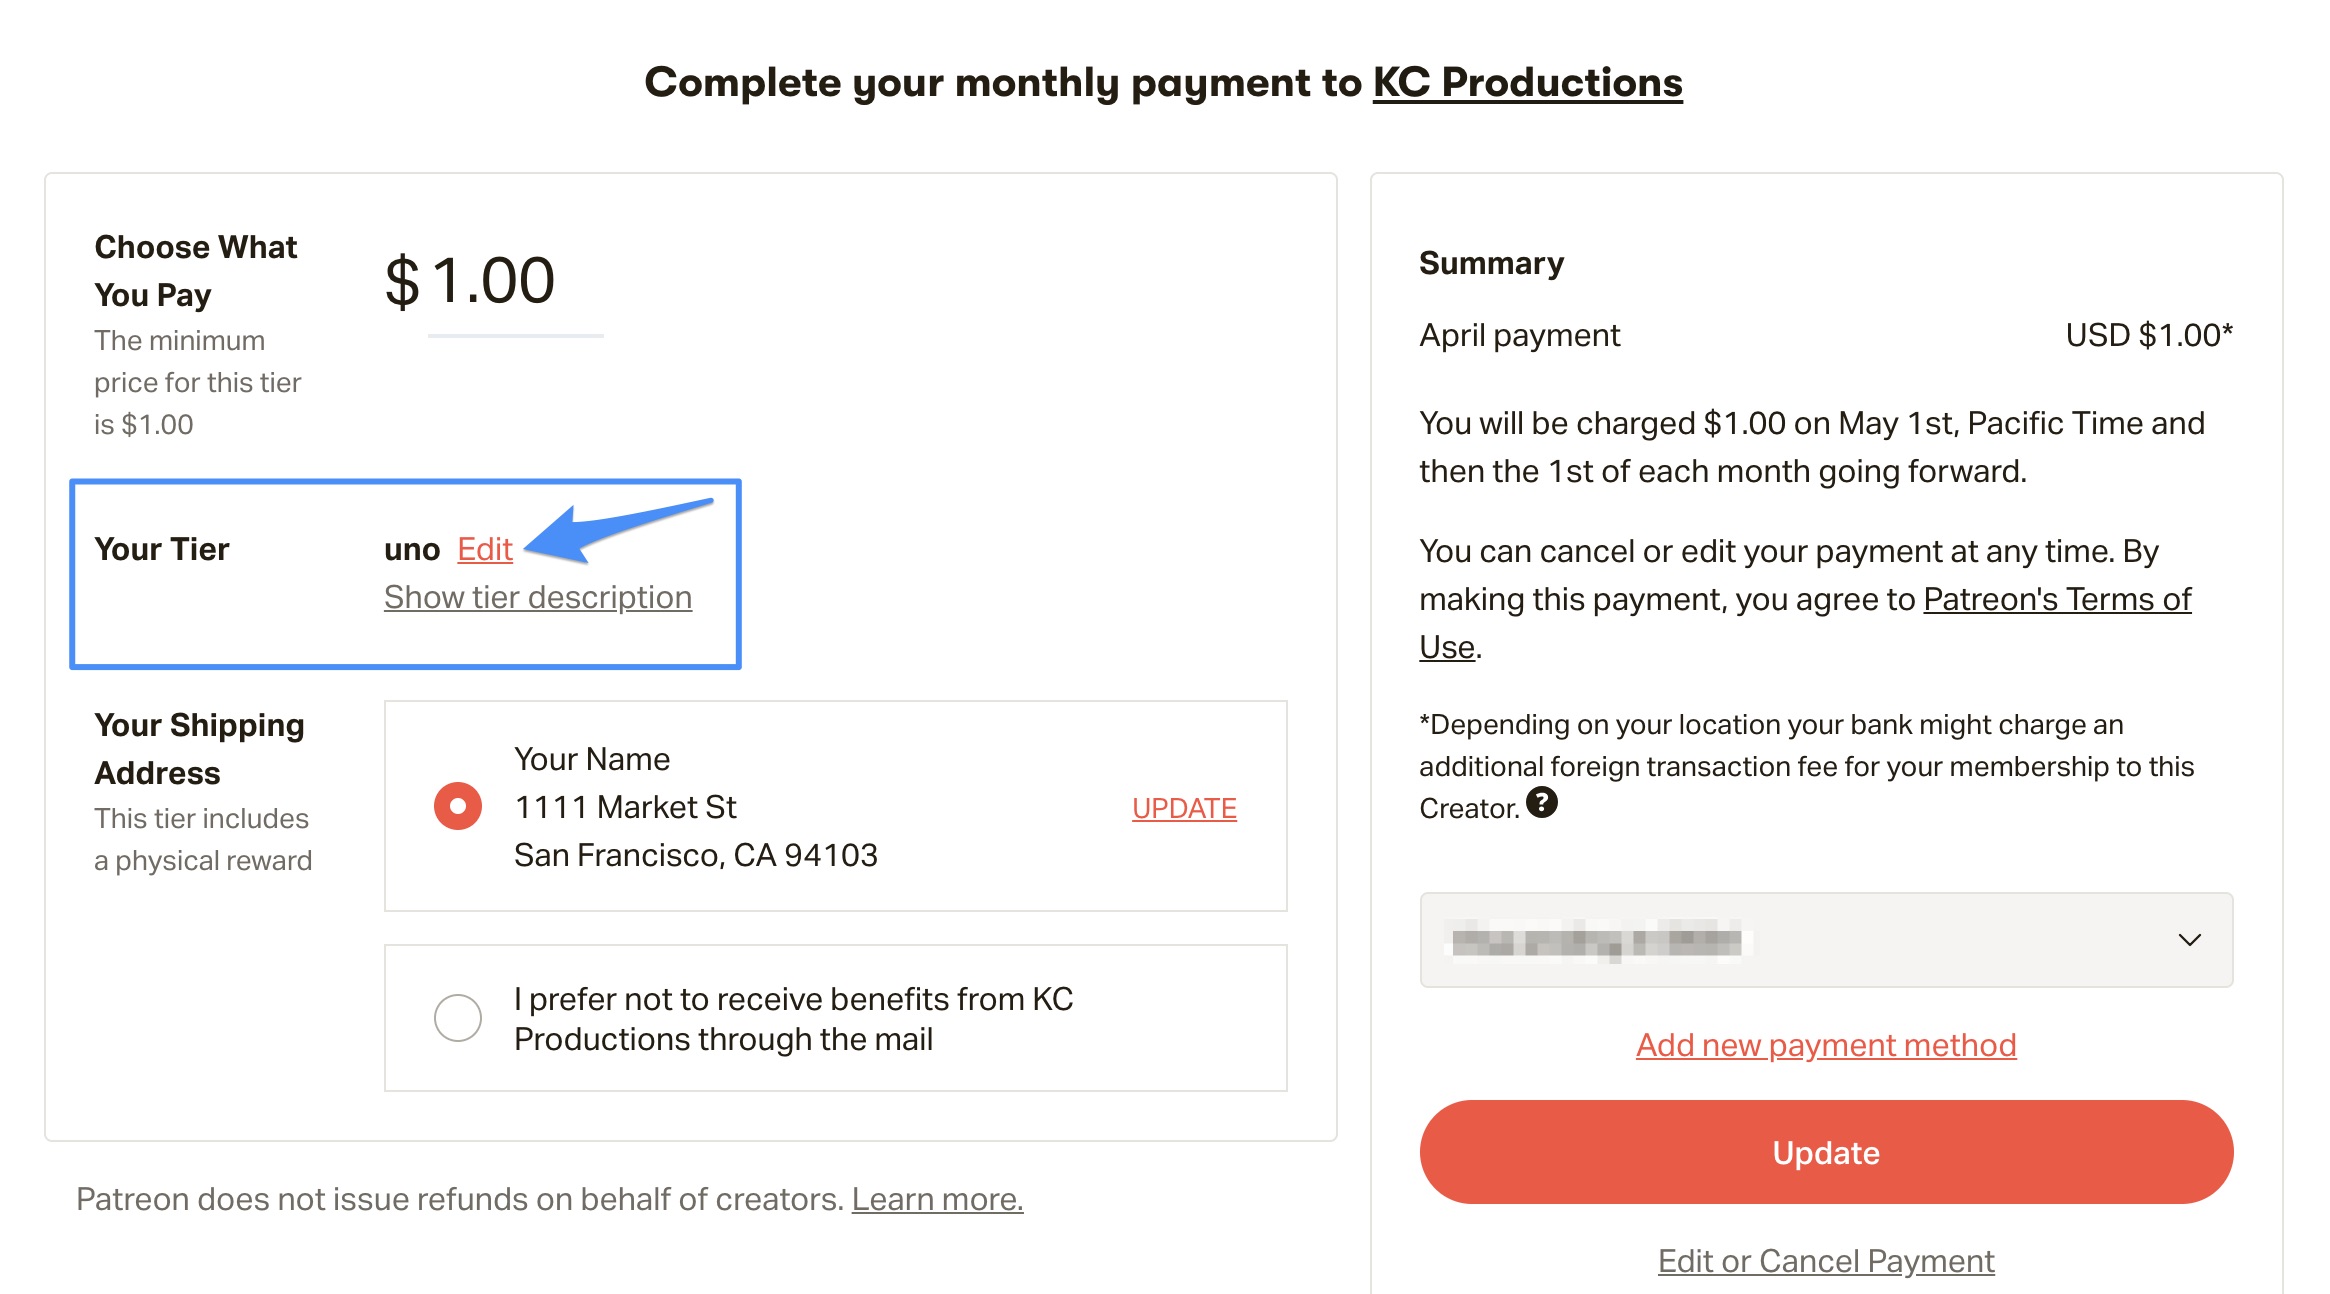Expand payment method chevron arrow
2330x1294 pixels.
point(2189,940)
